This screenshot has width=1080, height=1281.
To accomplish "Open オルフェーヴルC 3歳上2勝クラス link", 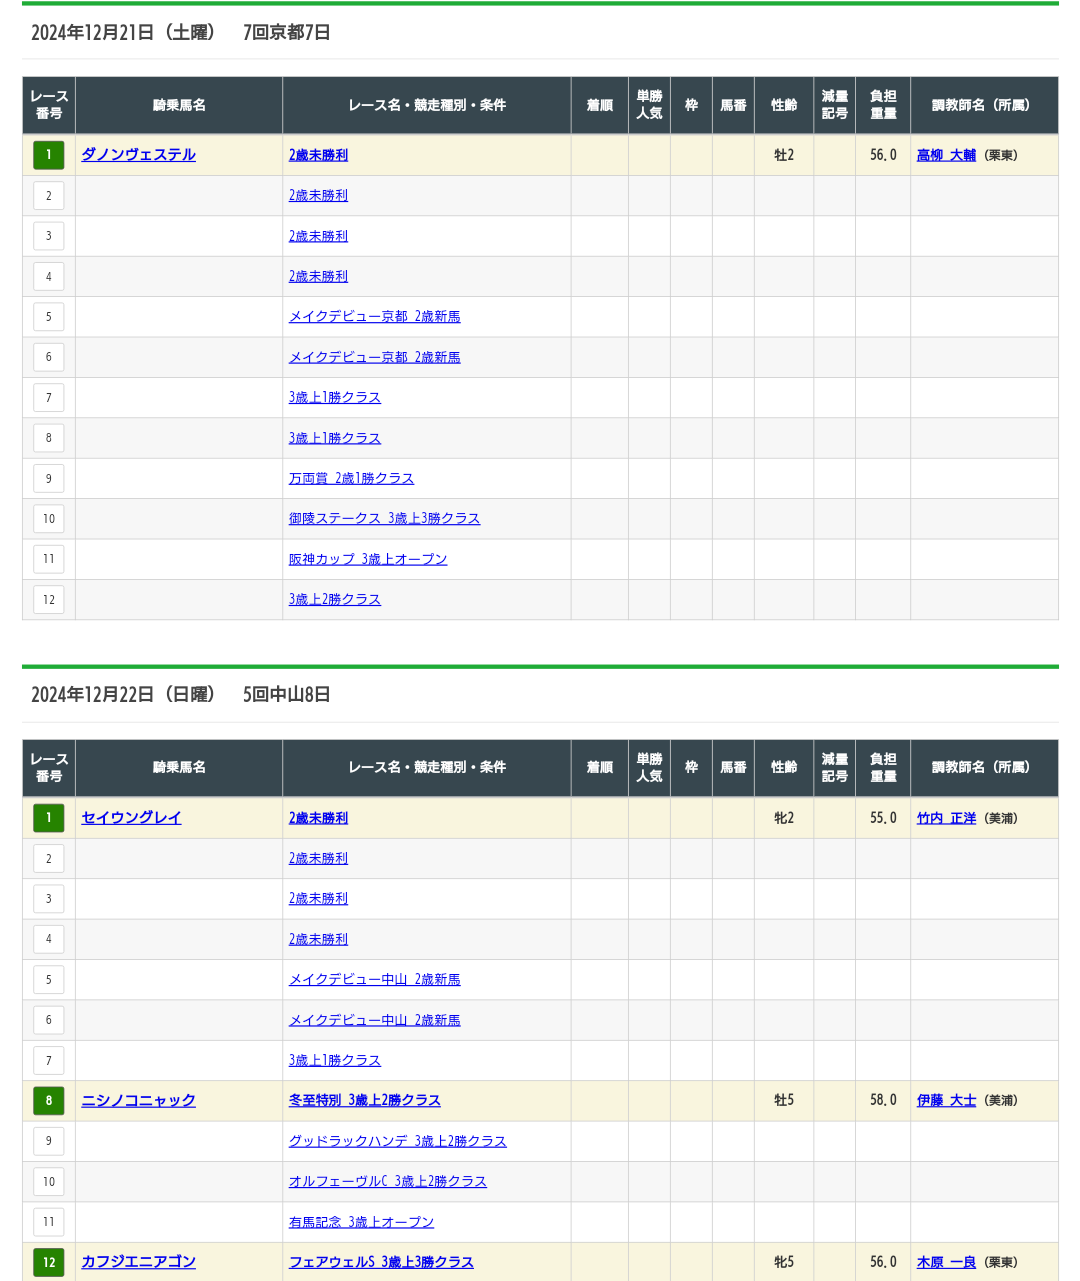I will 387,1181.
